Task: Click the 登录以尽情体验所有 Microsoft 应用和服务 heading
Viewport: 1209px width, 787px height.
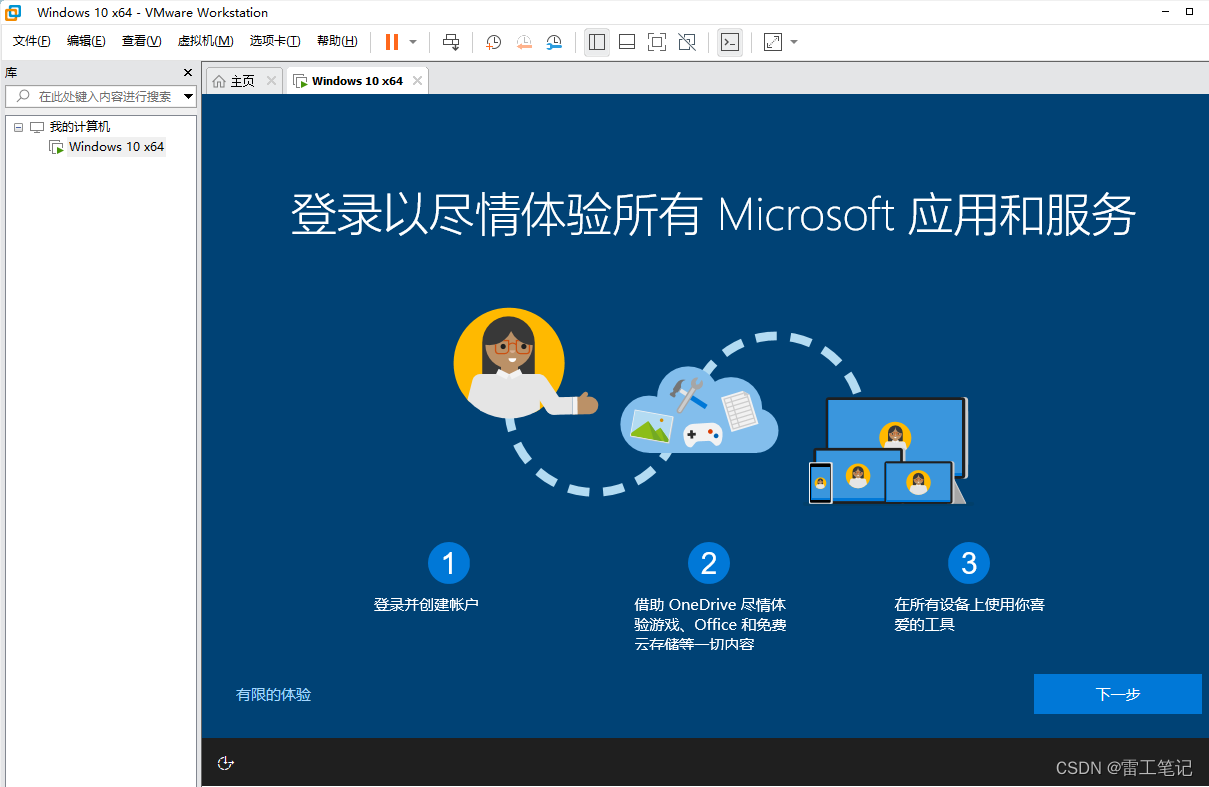Action: [x=713, y=214]
